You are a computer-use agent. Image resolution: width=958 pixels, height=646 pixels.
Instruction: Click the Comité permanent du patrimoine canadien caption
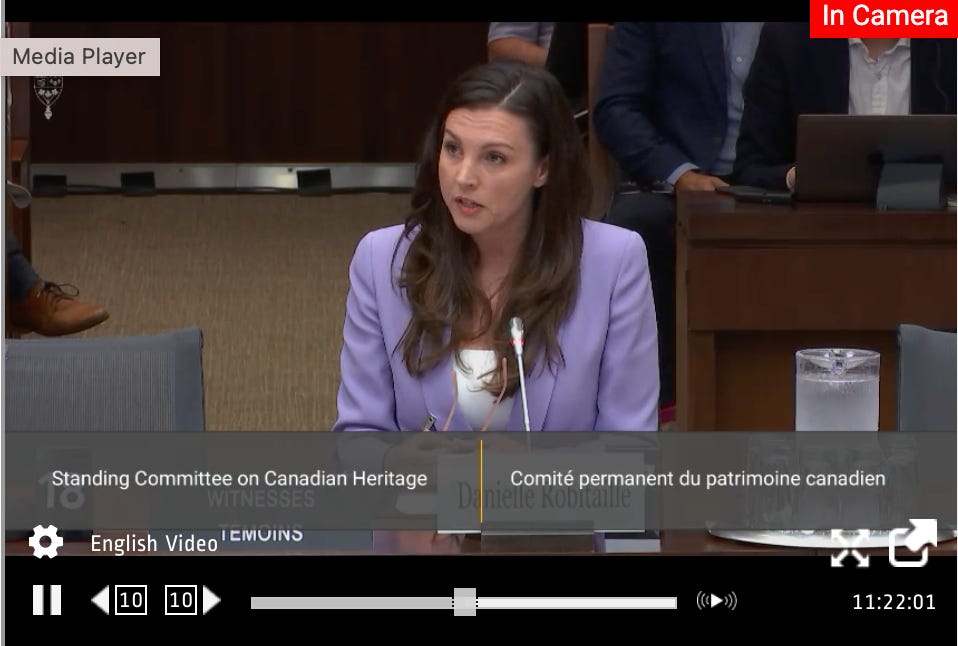click(x=698, y=479)
